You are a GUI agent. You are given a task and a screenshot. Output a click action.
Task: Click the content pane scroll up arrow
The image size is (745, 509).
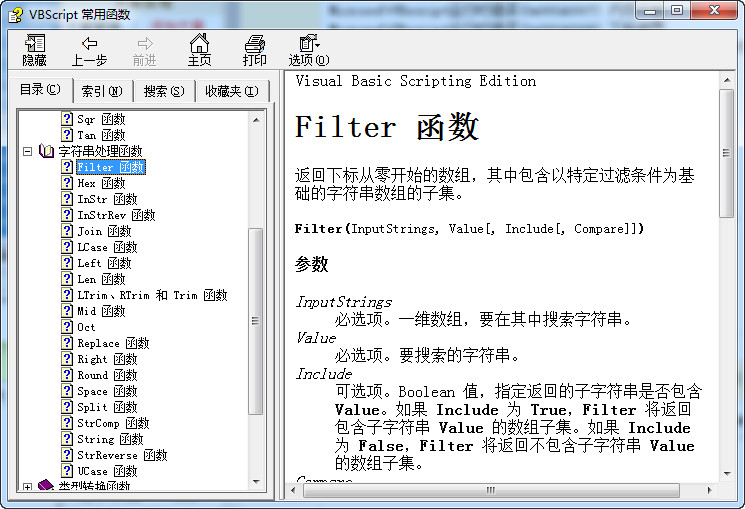(x=726, y=80)
